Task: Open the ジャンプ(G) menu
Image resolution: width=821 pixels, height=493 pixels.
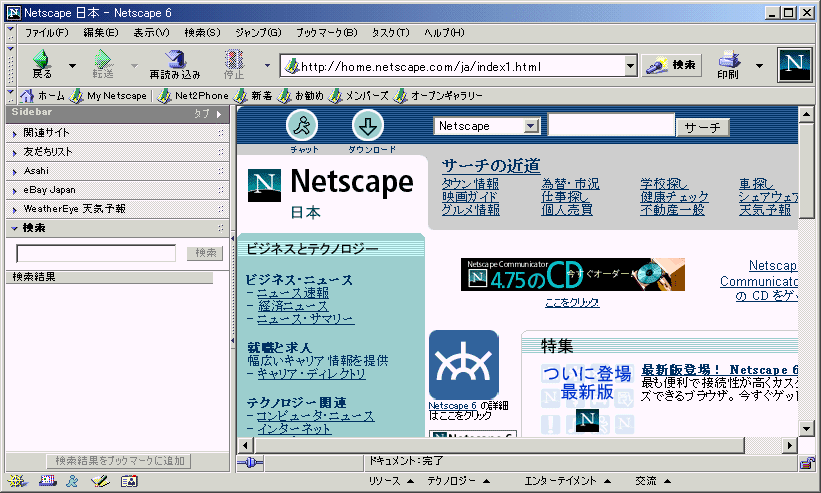Action: (258, 32)
